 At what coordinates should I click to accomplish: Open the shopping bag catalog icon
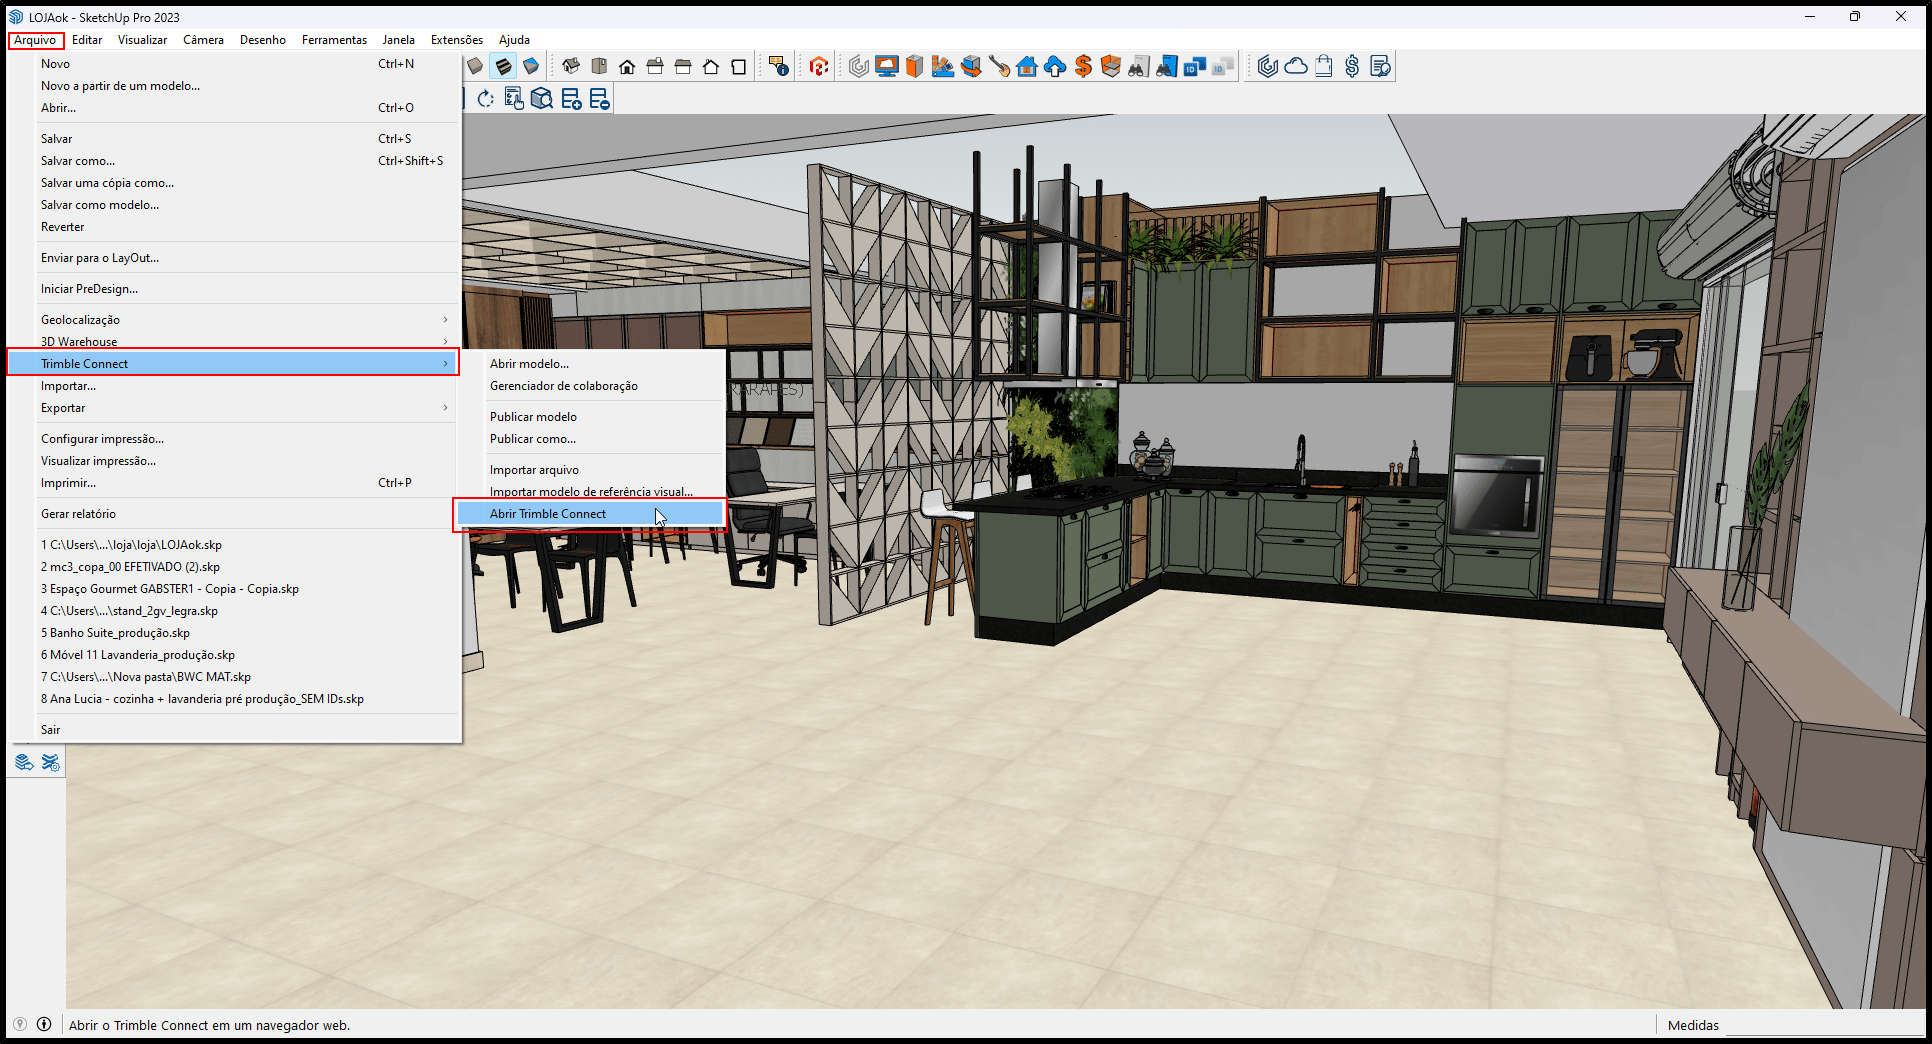click(1324, 66)
